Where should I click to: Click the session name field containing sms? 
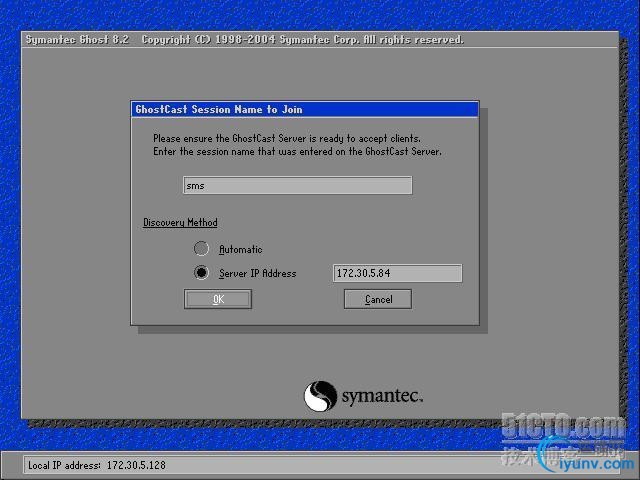[298, 185]
